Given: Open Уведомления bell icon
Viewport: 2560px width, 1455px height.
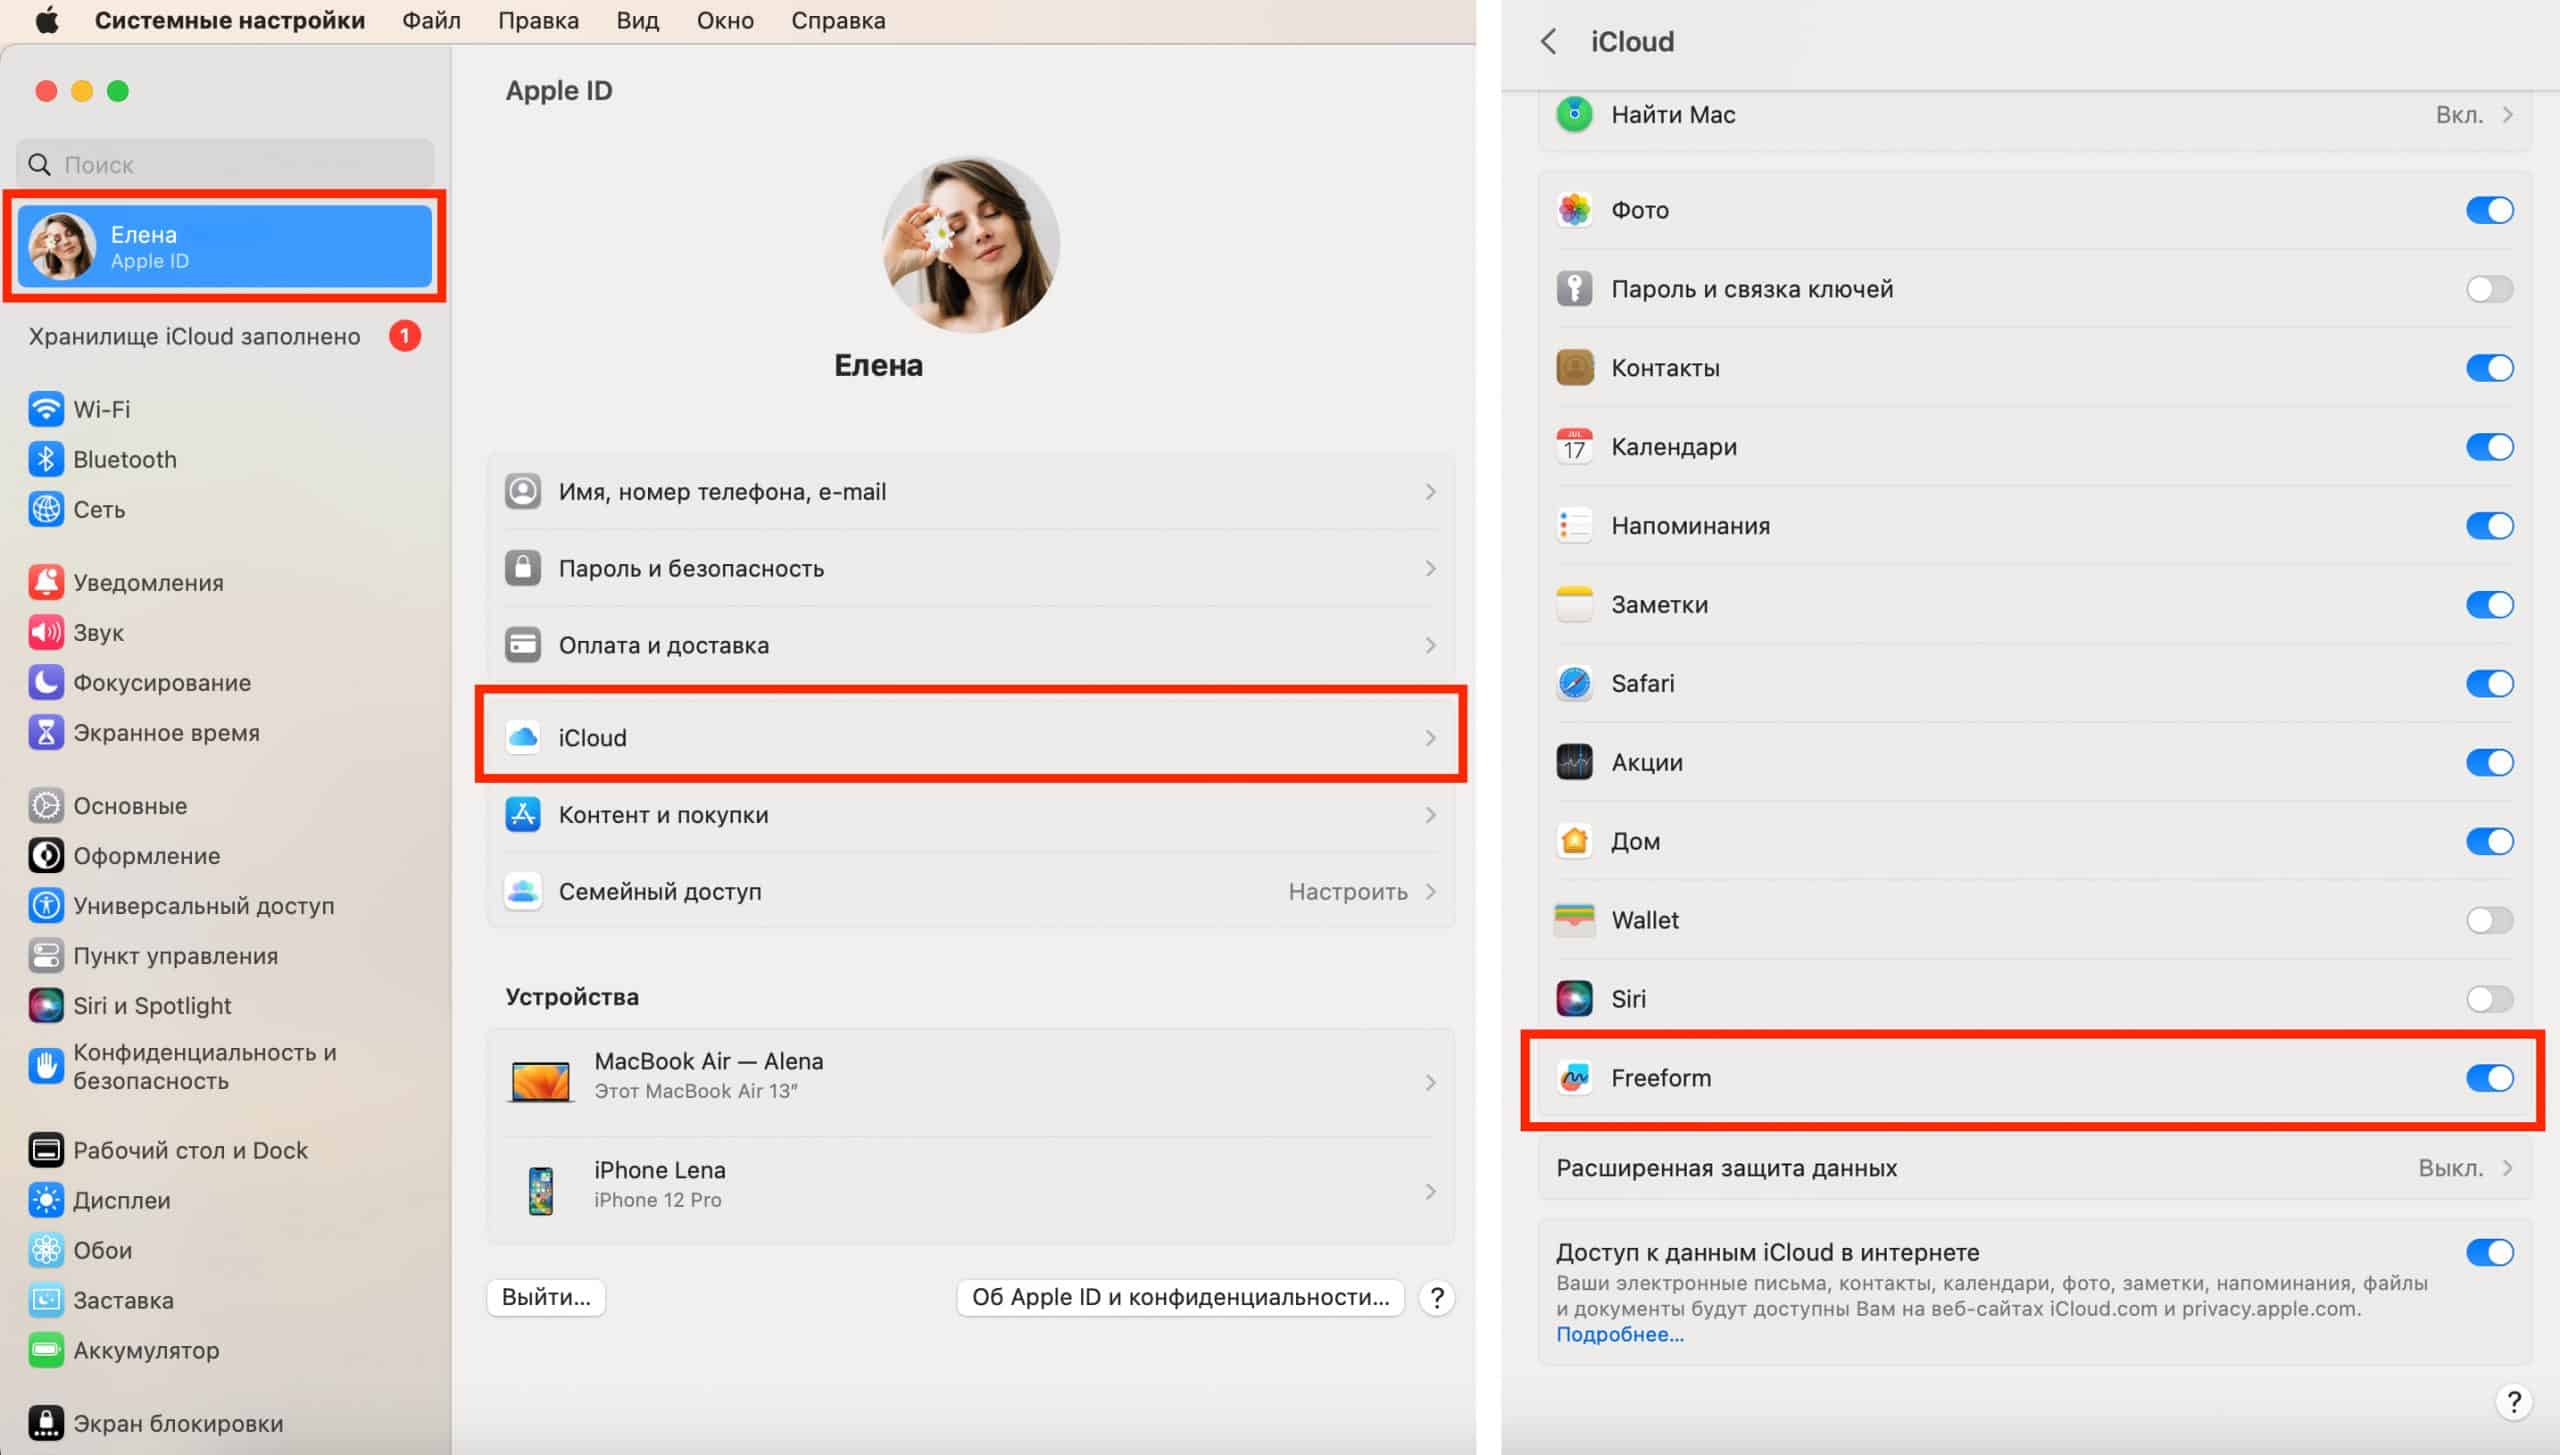Looking at the screenshot, I should pyautogui.click(x=46, y=582).
